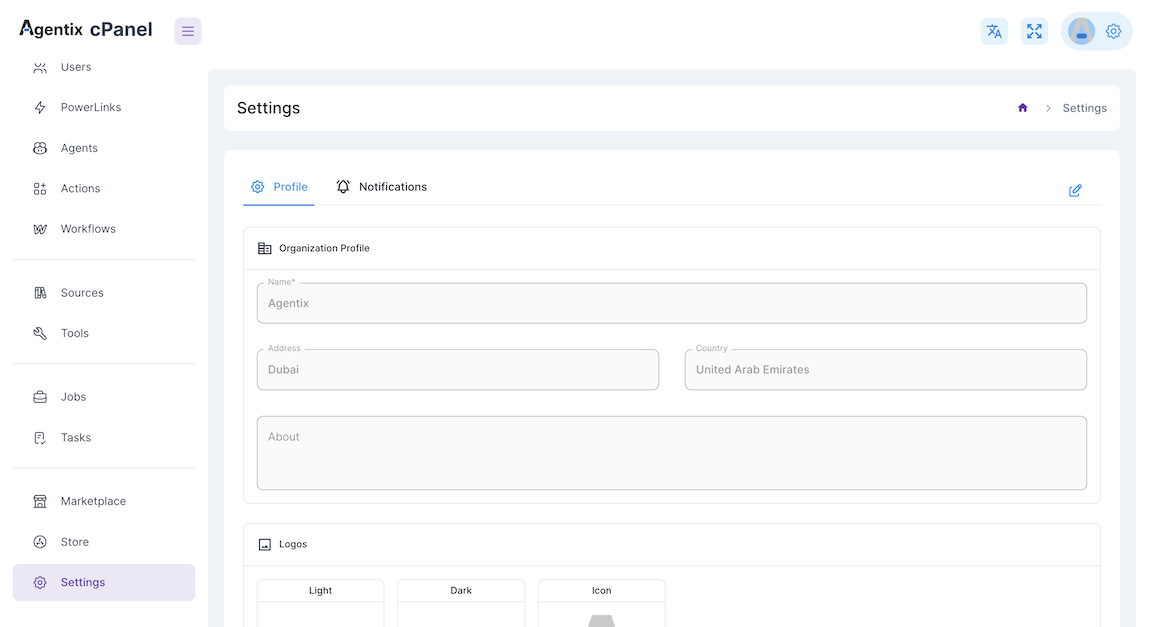Click the Logos image icon

pos(264,545)
